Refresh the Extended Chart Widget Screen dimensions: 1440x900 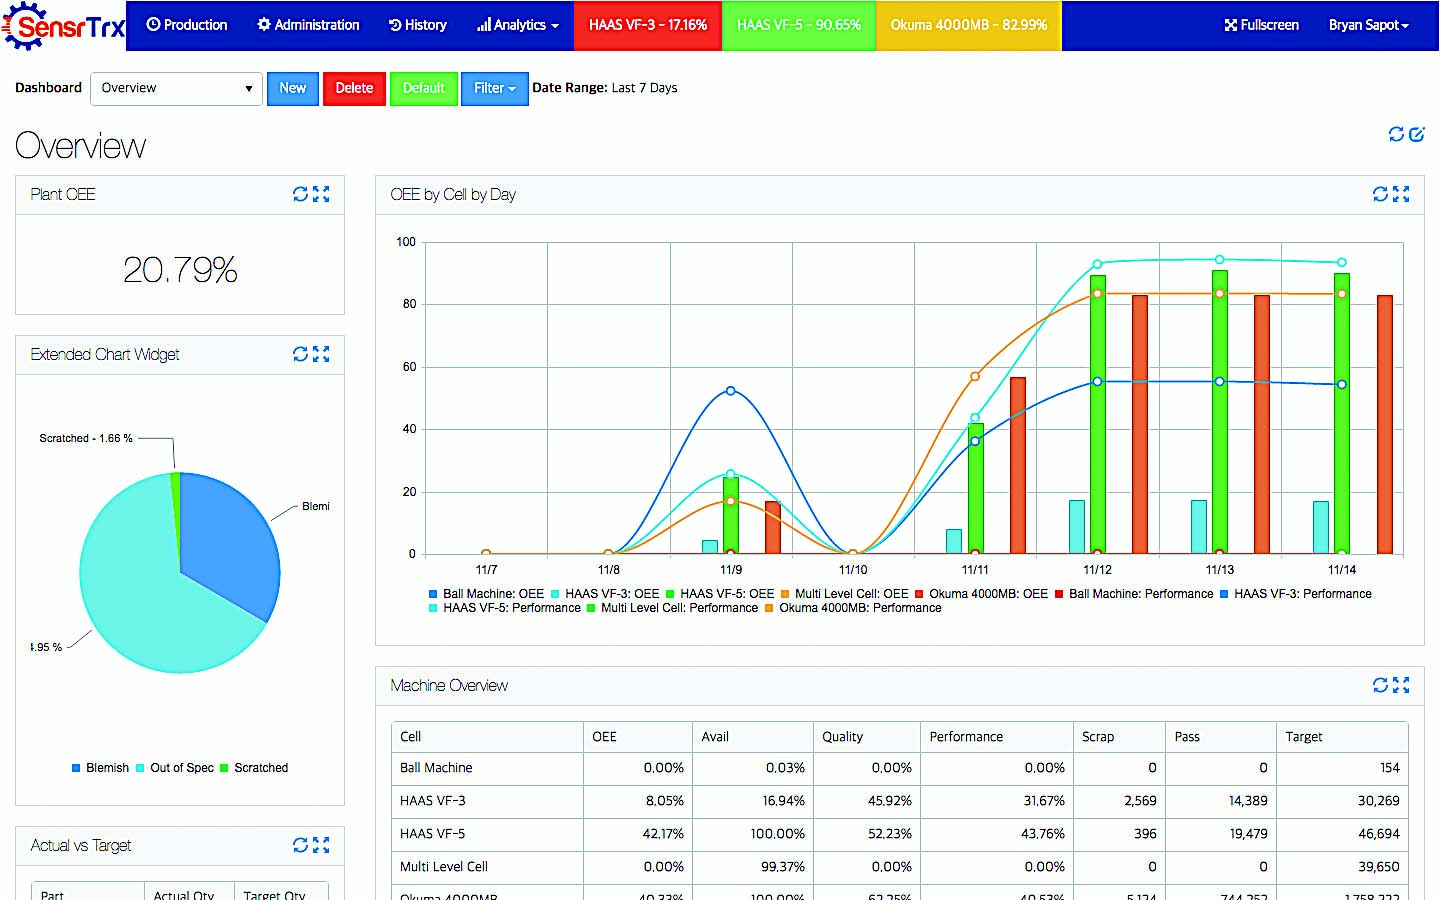point(300,354)
